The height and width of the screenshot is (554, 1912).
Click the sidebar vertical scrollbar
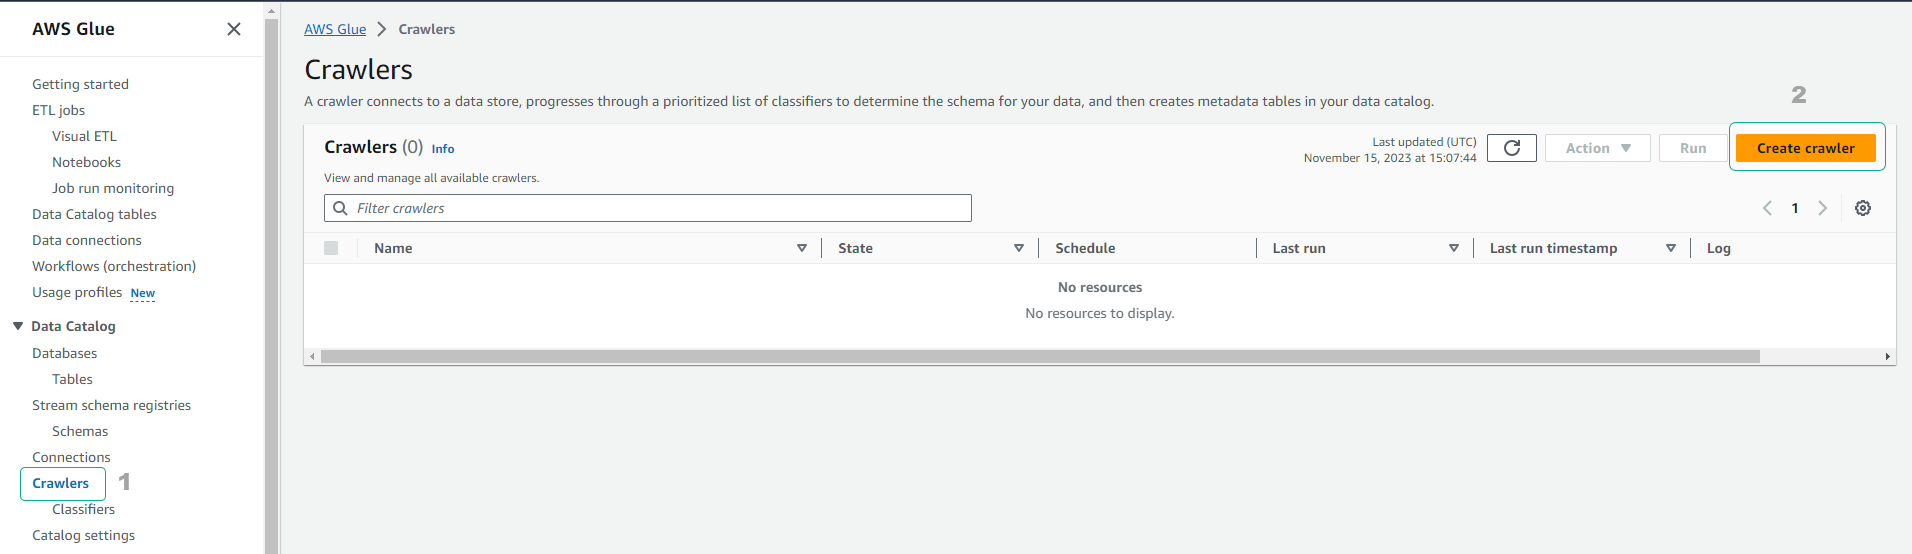[x=271, y=285]
